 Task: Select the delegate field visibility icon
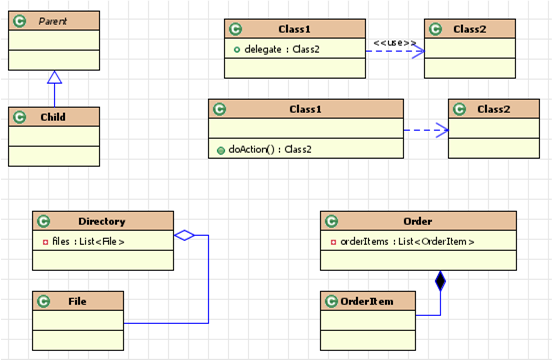237,50
